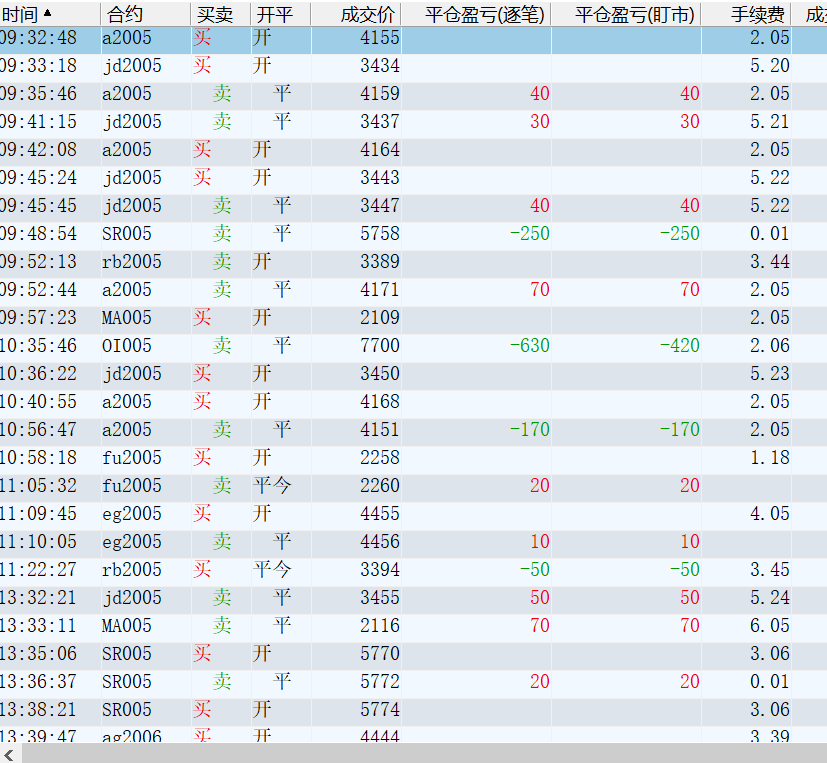Image resolution: width=827 pixels, height=763 pixels.
Task: Click price 4164 in the table
Action: click(x=380, y=150)
